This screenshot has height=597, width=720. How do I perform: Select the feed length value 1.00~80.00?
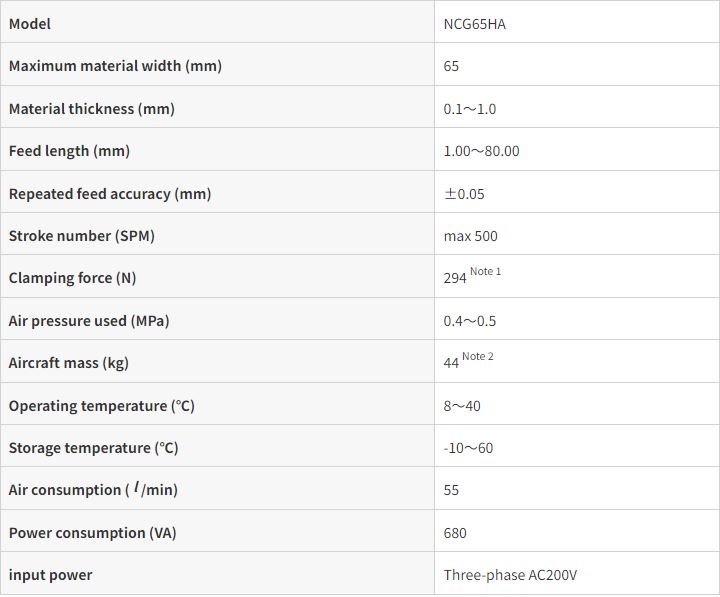coord(481,151)
